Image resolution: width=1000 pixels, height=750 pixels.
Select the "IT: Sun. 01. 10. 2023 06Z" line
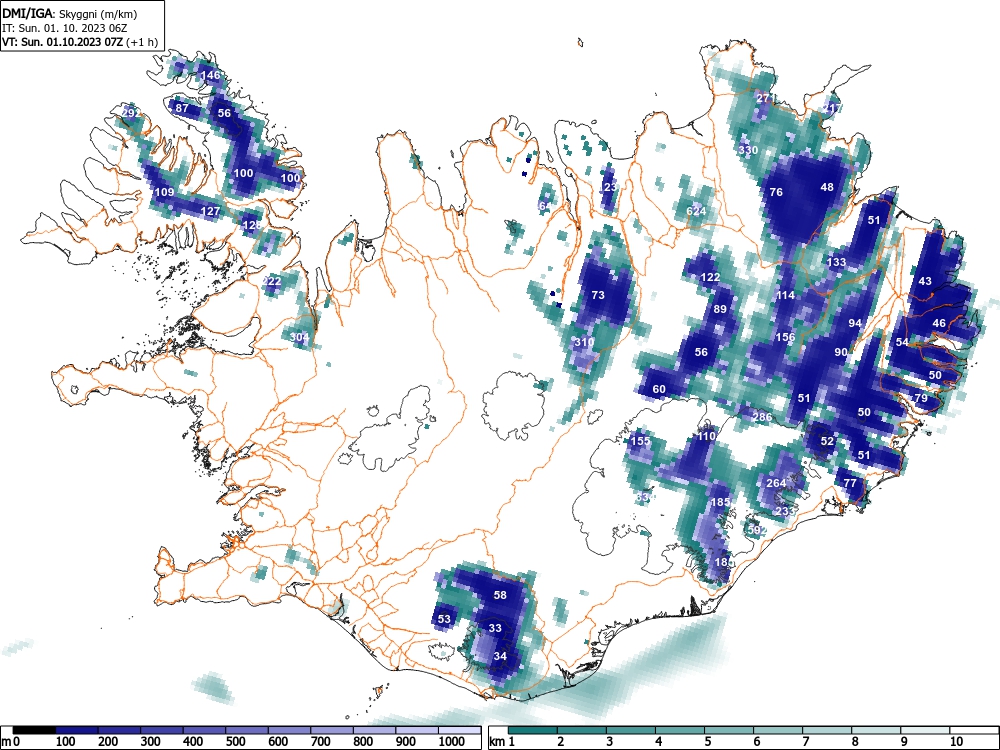[x=62, y=28]
